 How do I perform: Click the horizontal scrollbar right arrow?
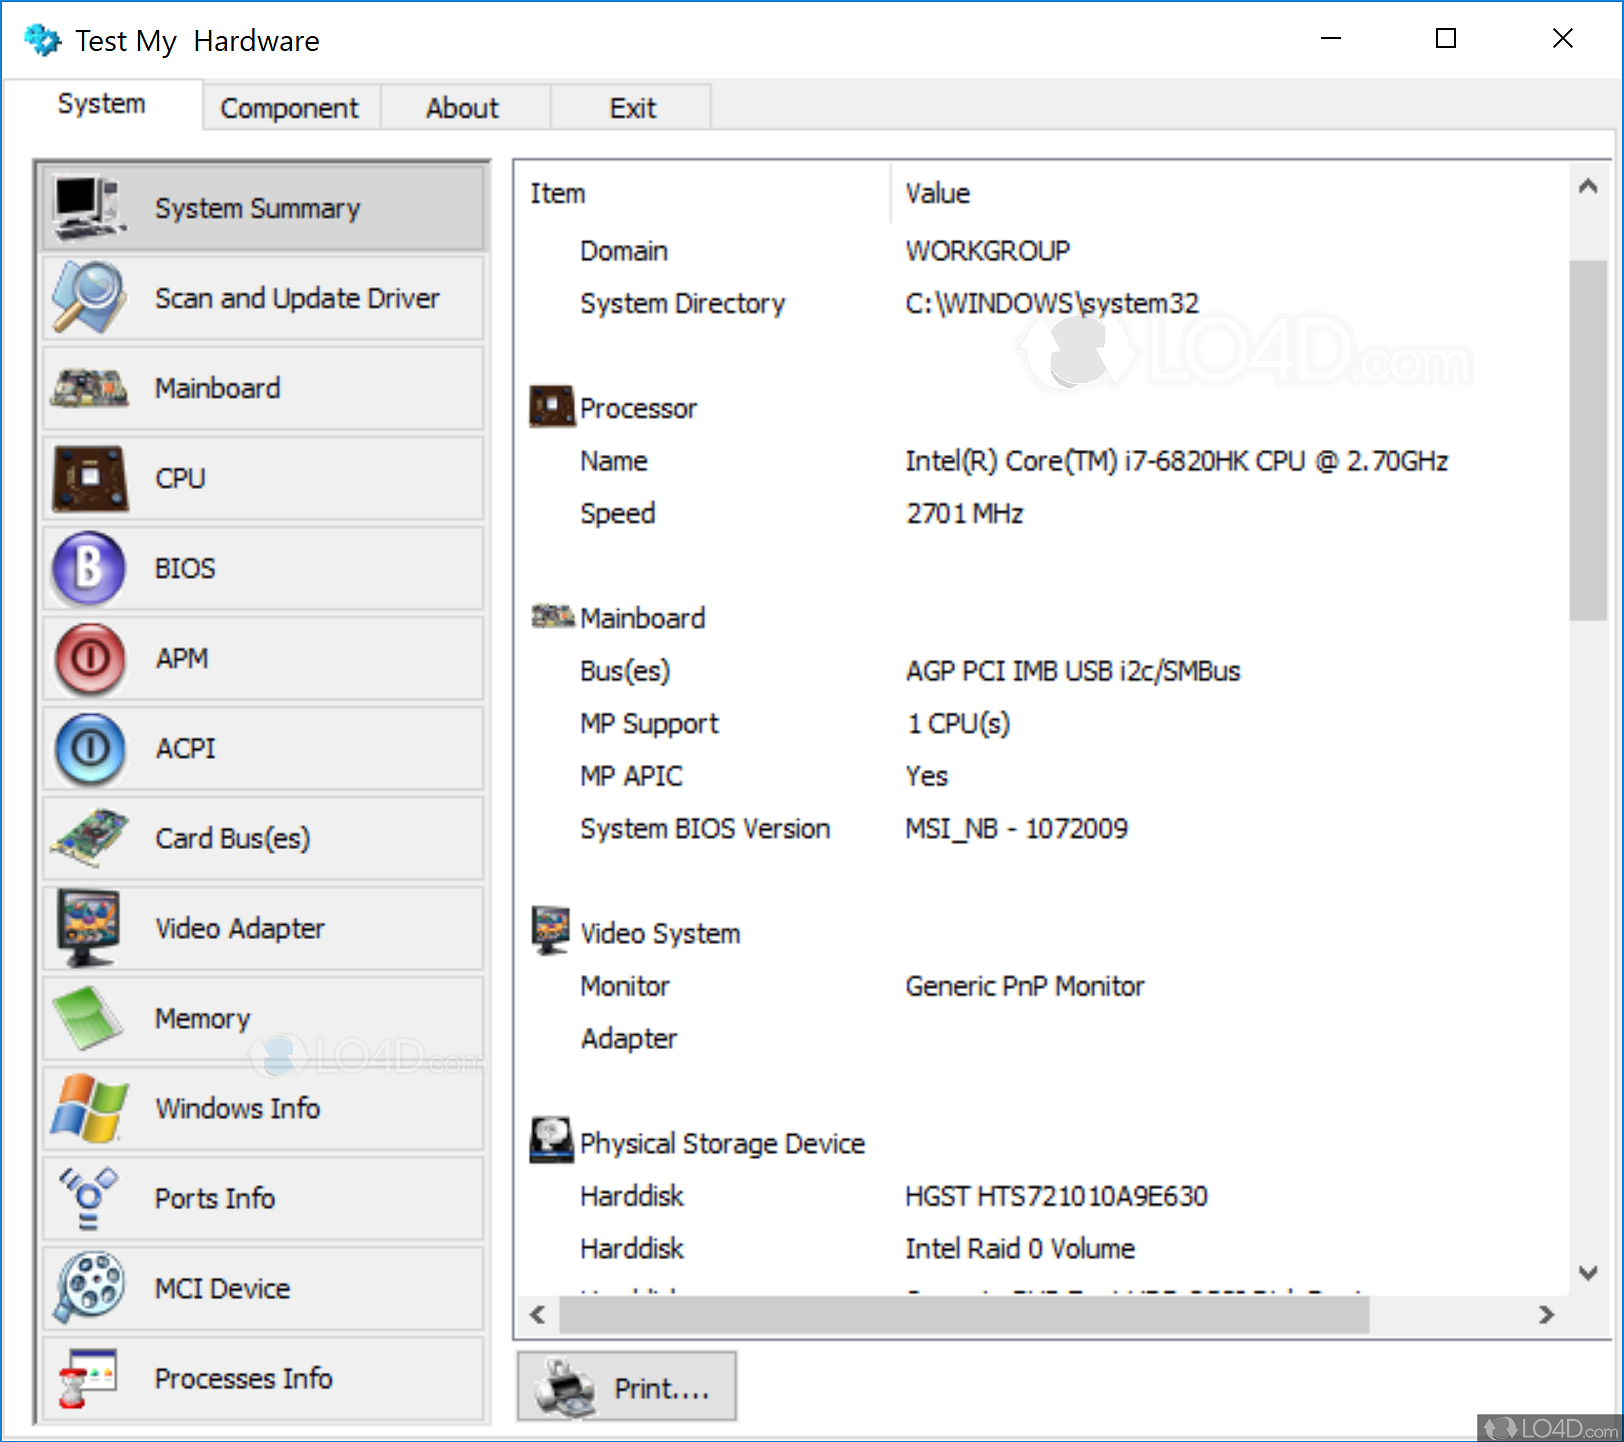(x=1546, y=1314)
